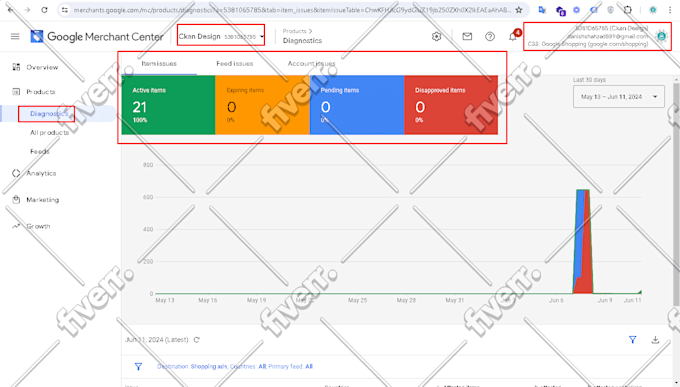
Task: Open the notifications bell icon
Action: tap(513, 36)
